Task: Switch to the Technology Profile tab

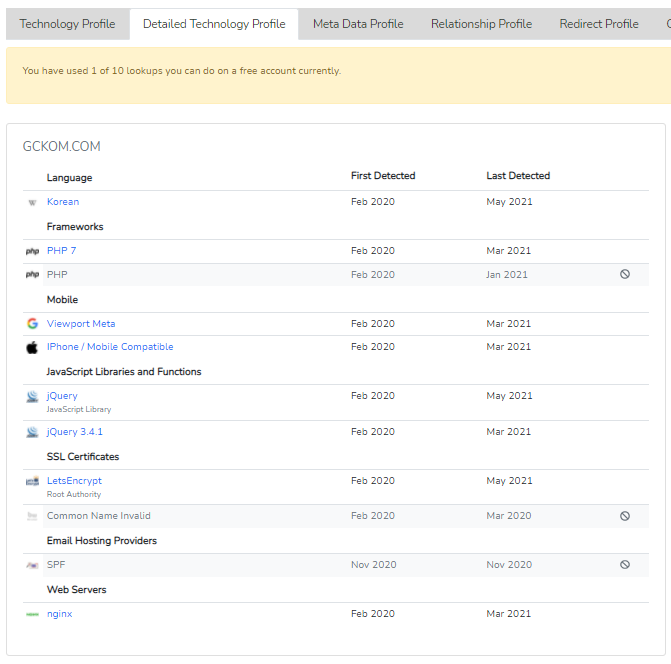Action: pyautogui.click(x=67, y=24)
